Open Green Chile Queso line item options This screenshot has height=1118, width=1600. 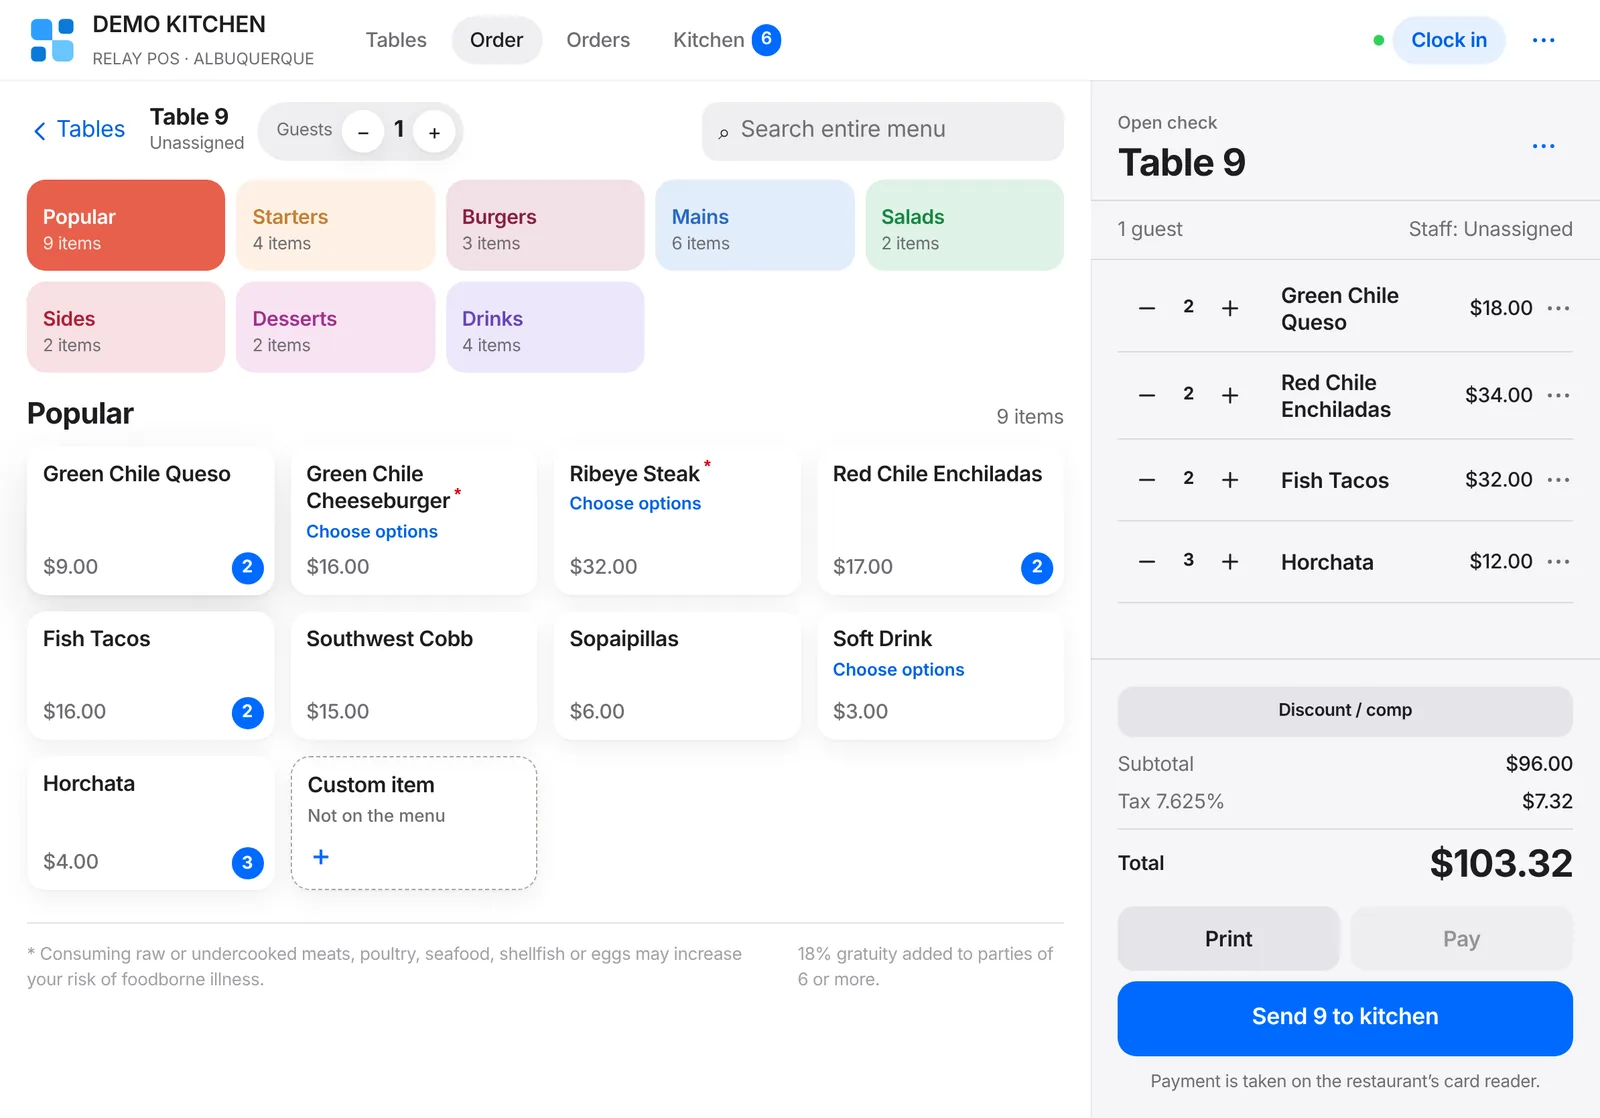1558,308
